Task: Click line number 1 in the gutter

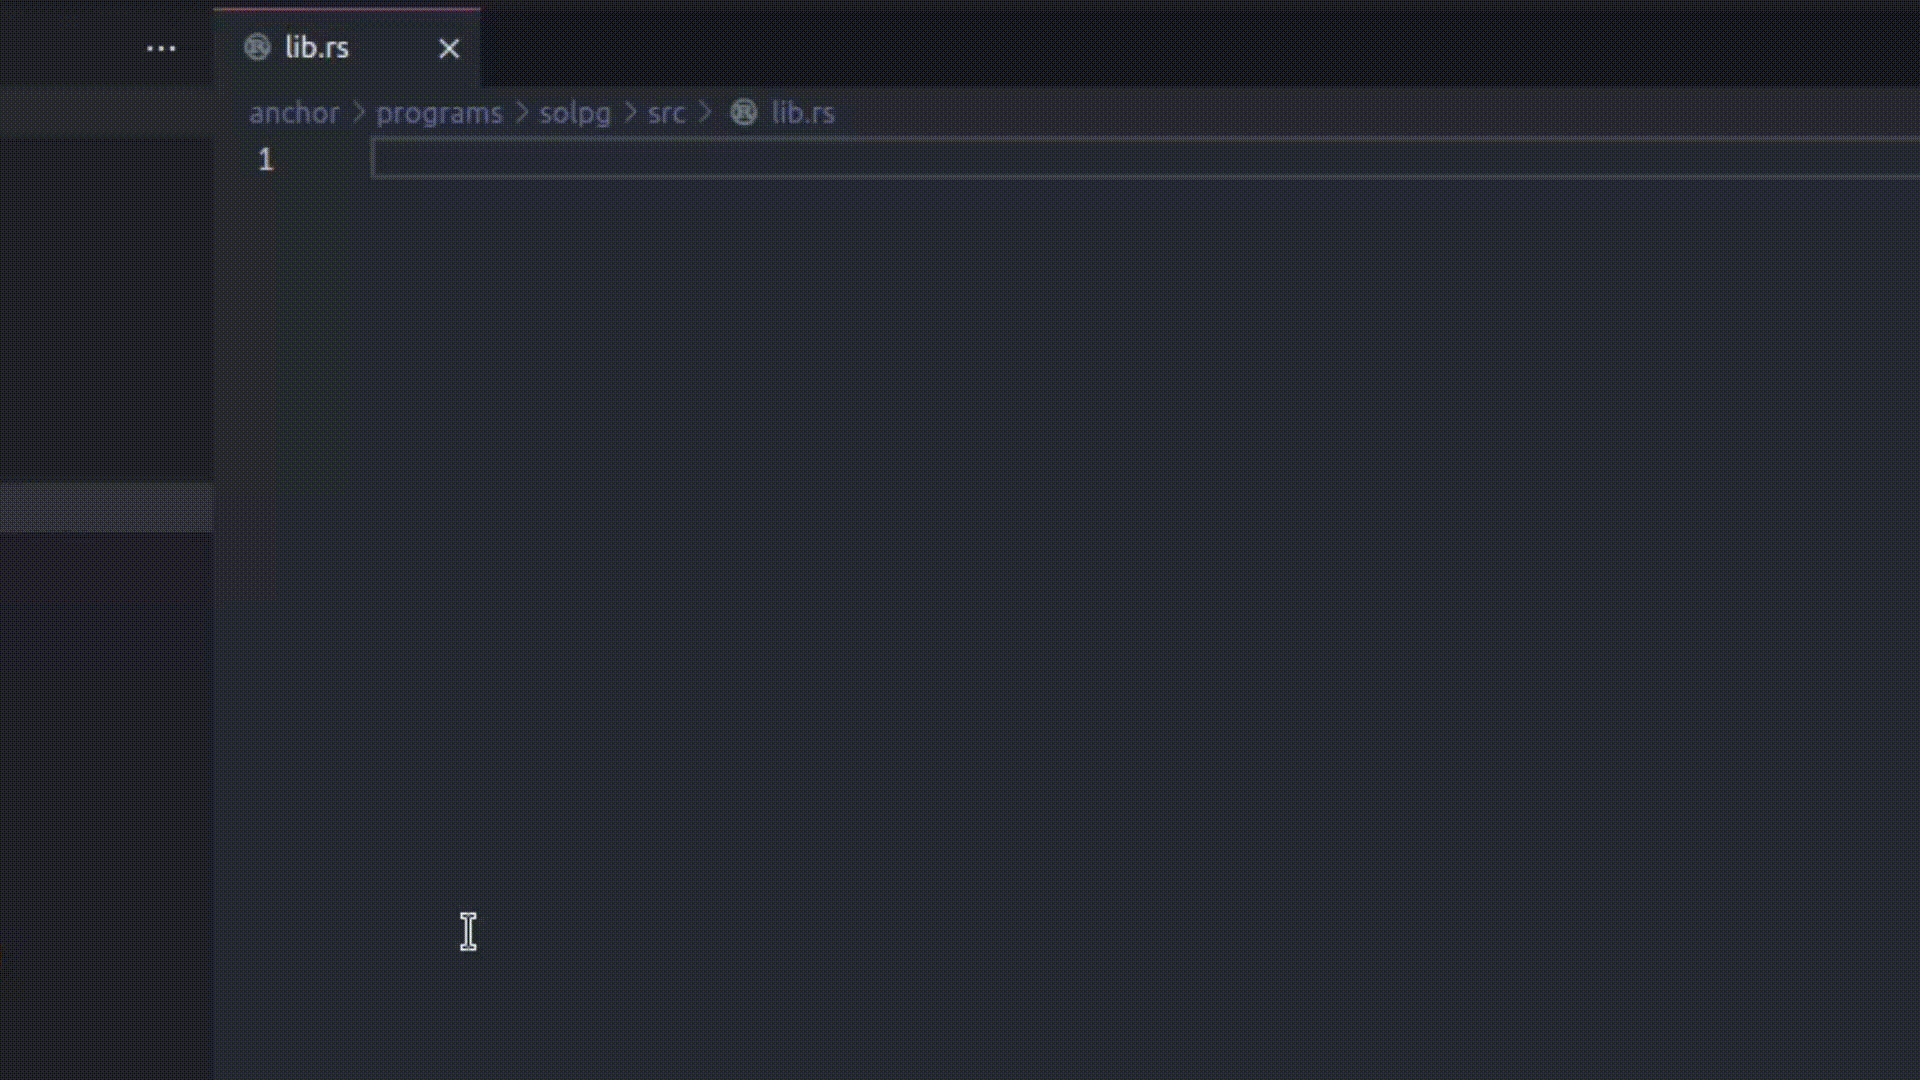Action: click(266, 160)
